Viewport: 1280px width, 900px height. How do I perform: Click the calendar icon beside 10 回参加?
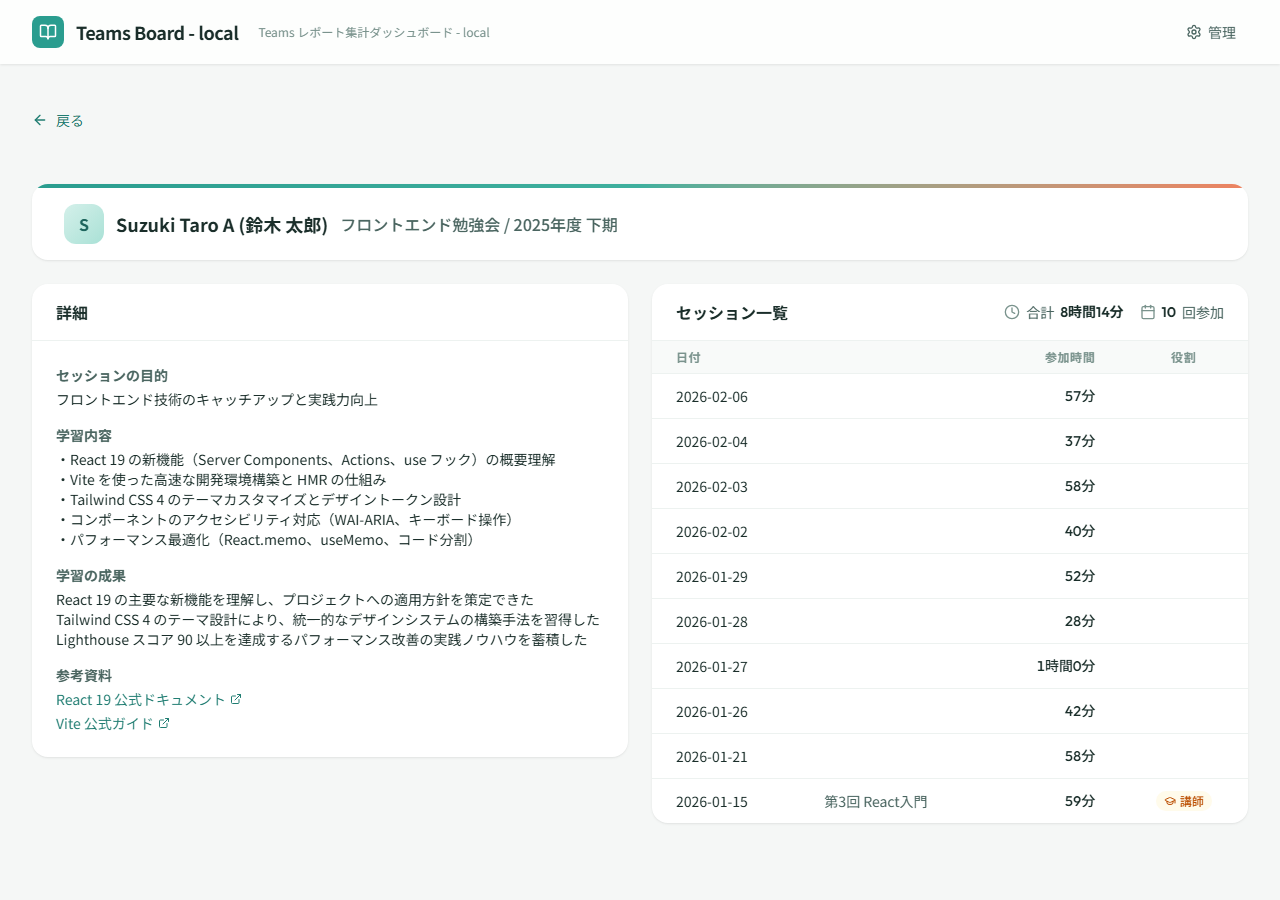click(1148, 312)
